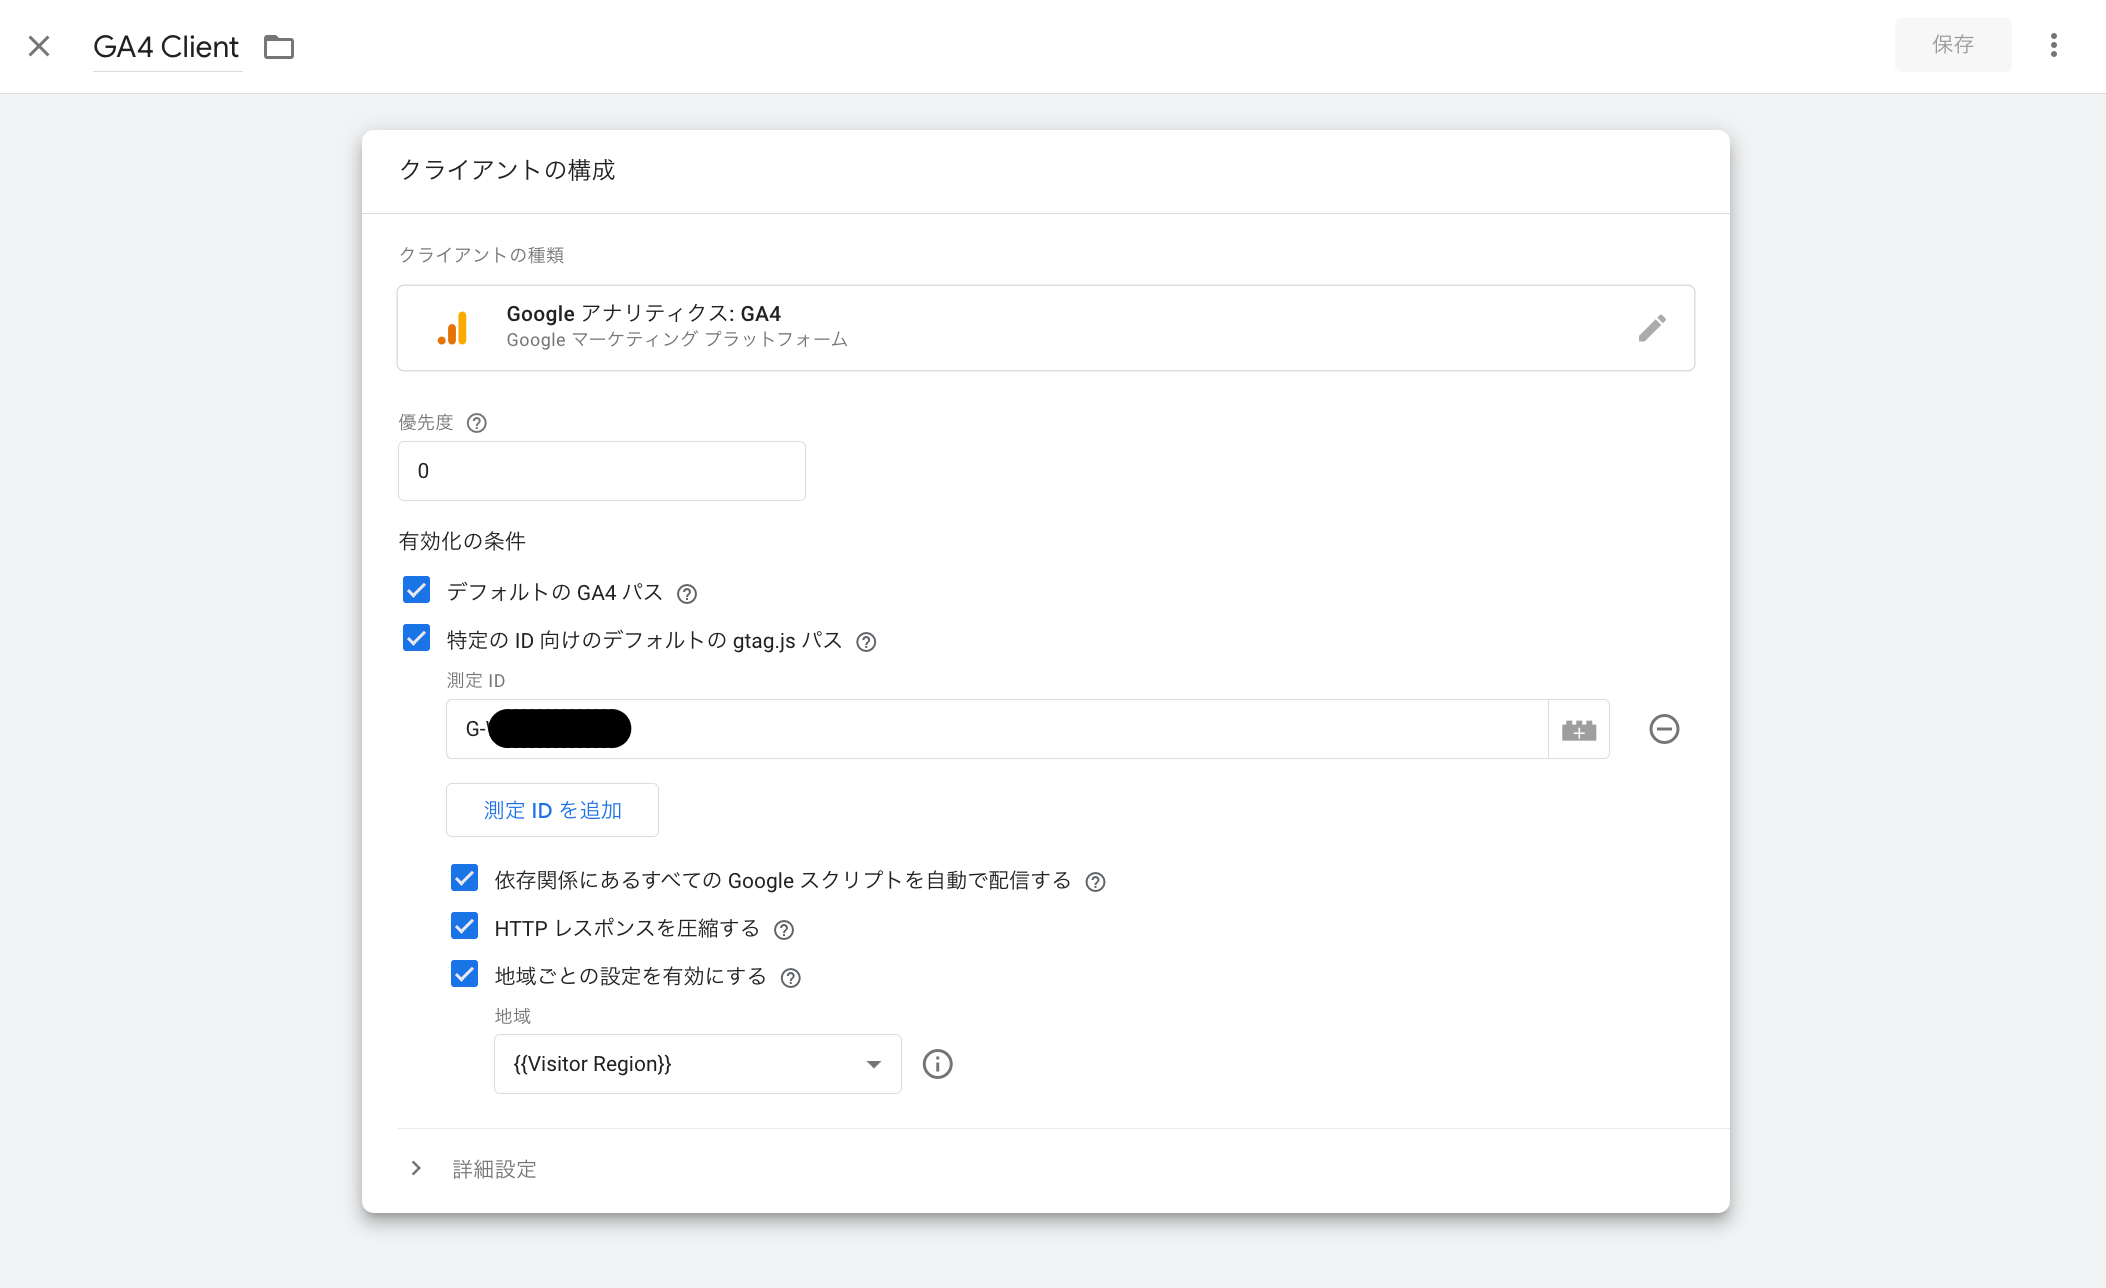Edit the client type with the pencil icon

(1652, 328)
